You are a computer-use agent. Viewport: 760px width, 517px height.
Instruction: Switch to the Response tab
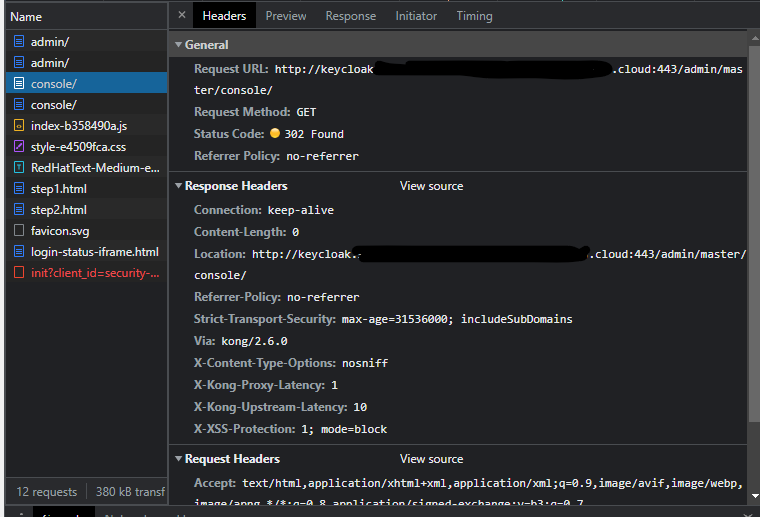click(x=350, y=16)
